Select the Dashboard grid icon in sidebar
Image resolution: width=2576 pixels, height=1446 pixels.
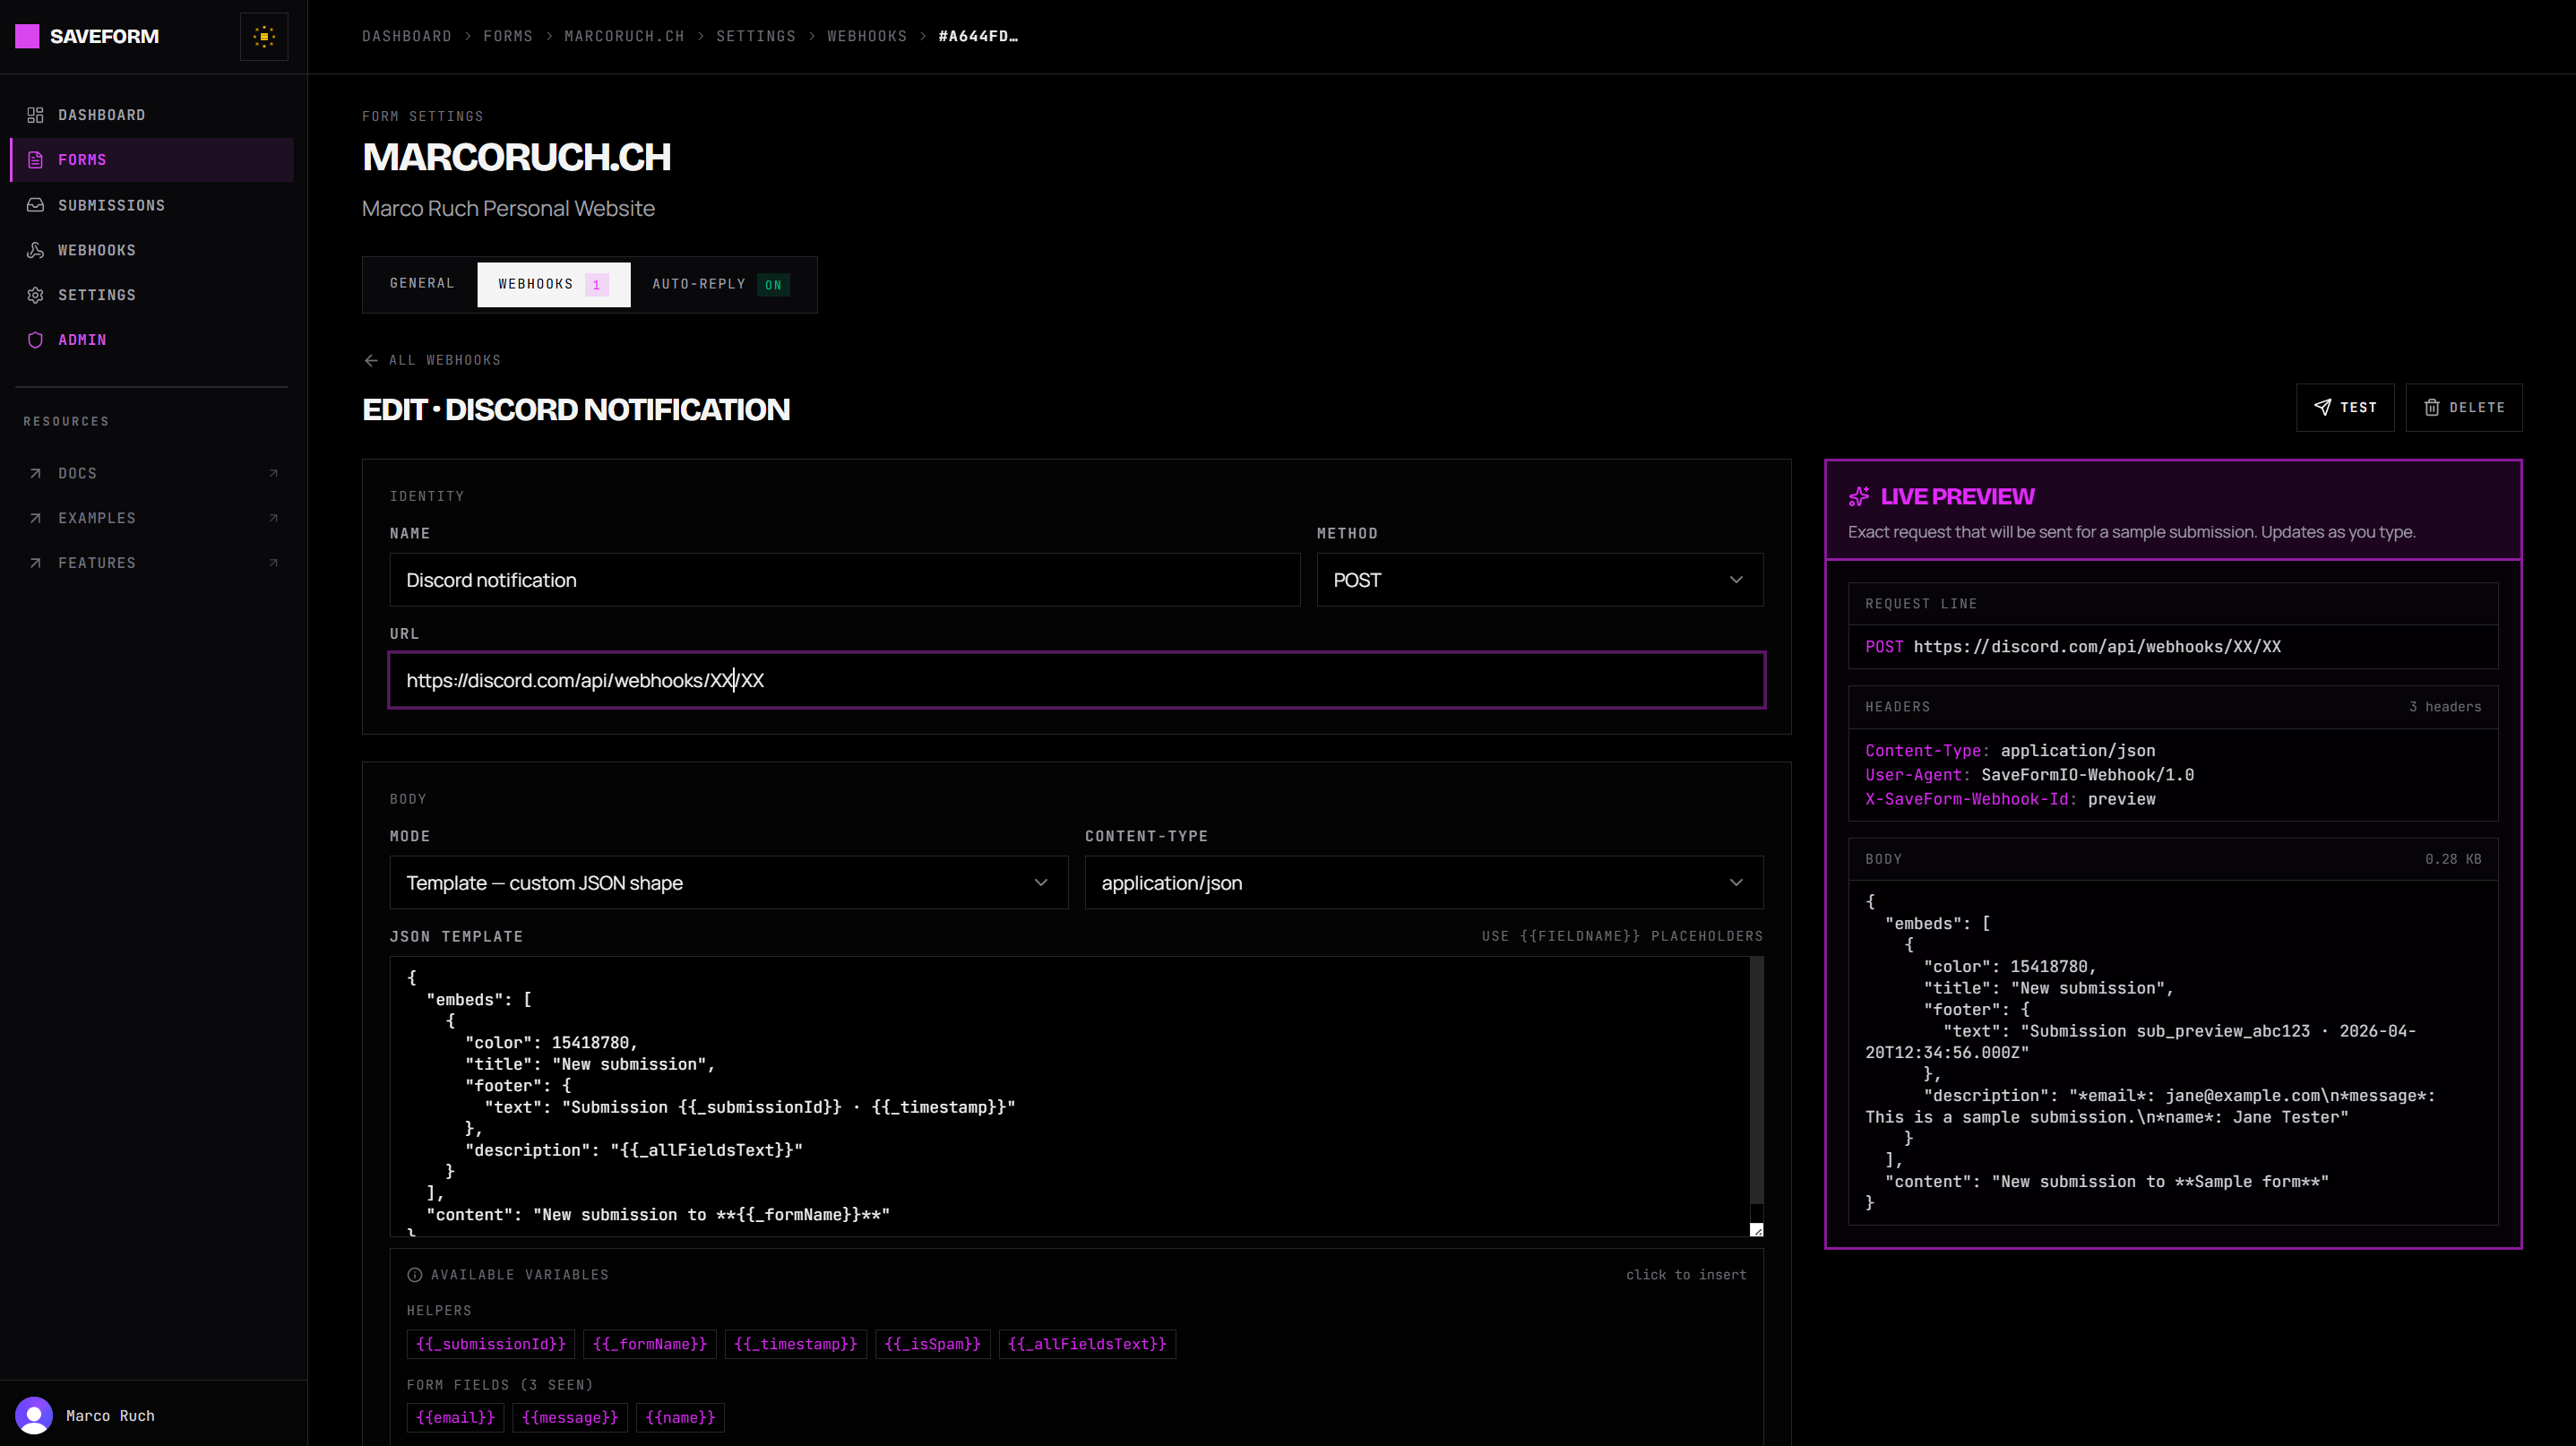36,114
